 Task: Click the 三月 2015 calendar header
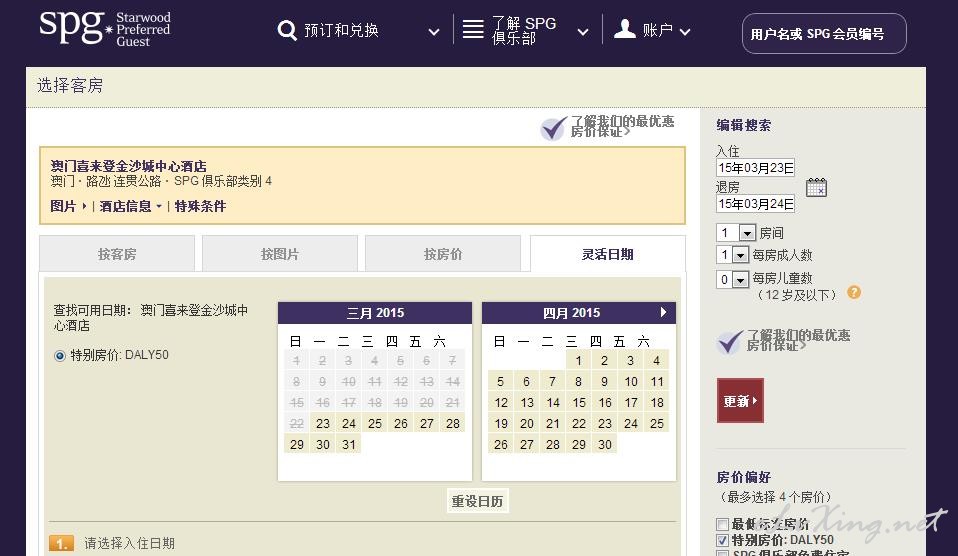375,313
